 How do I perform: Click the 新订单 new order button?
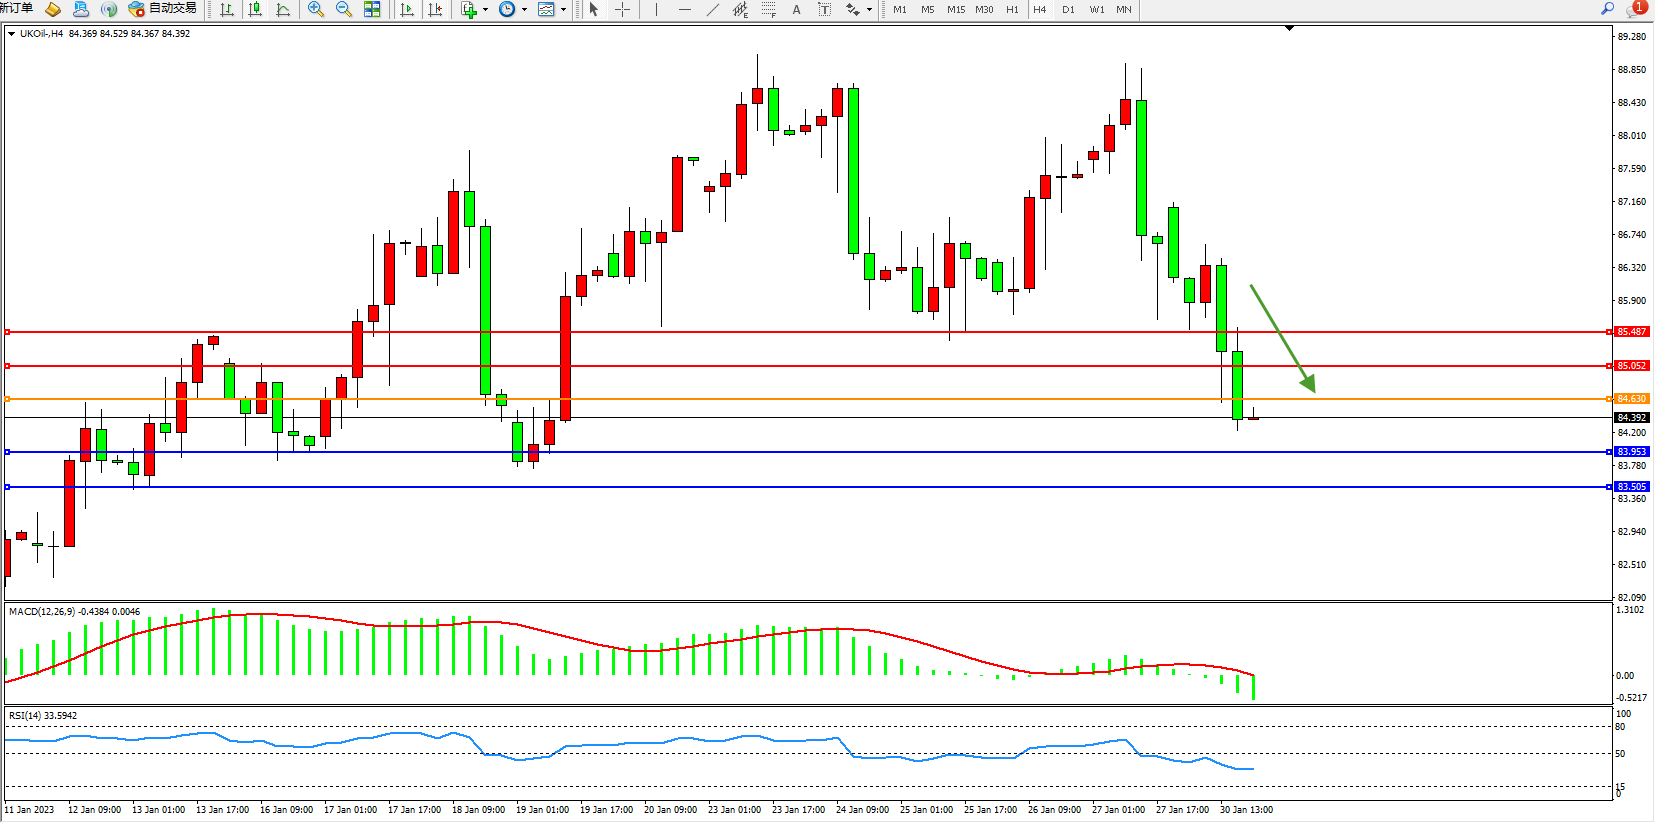pos(17,8)
